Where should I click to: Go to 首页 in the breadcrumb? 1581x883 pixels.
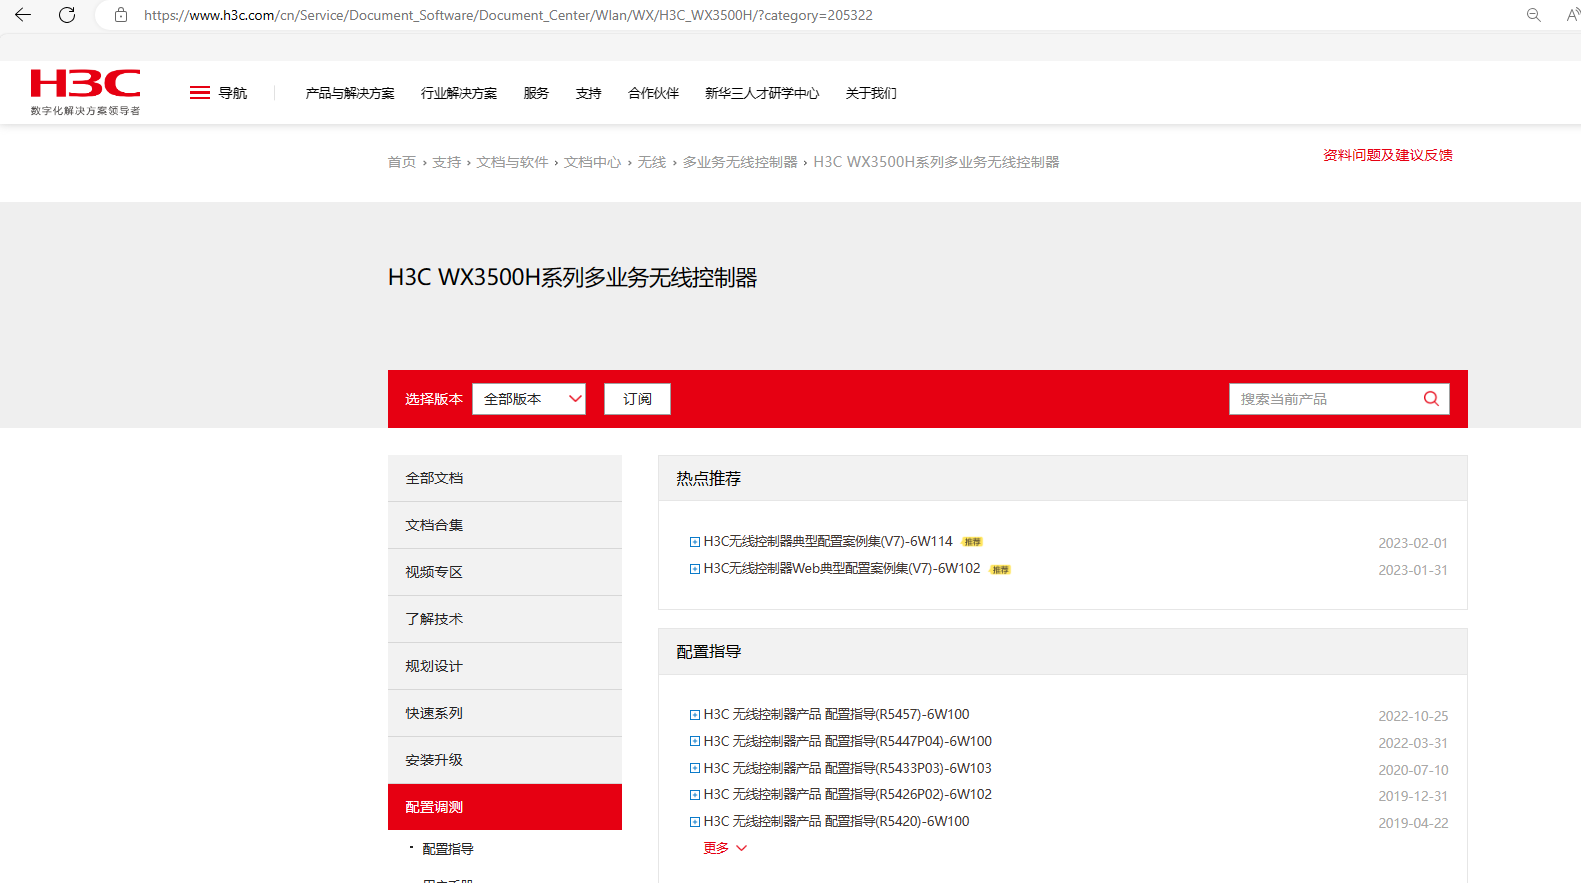coord(402,162)
